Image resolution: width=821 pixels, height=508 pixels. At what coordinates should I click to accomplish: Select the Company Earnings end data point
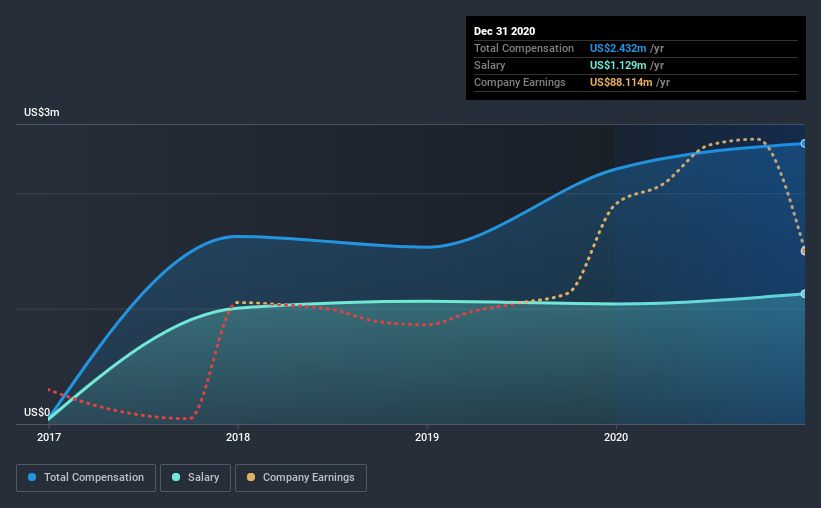(x=803, y=251)
